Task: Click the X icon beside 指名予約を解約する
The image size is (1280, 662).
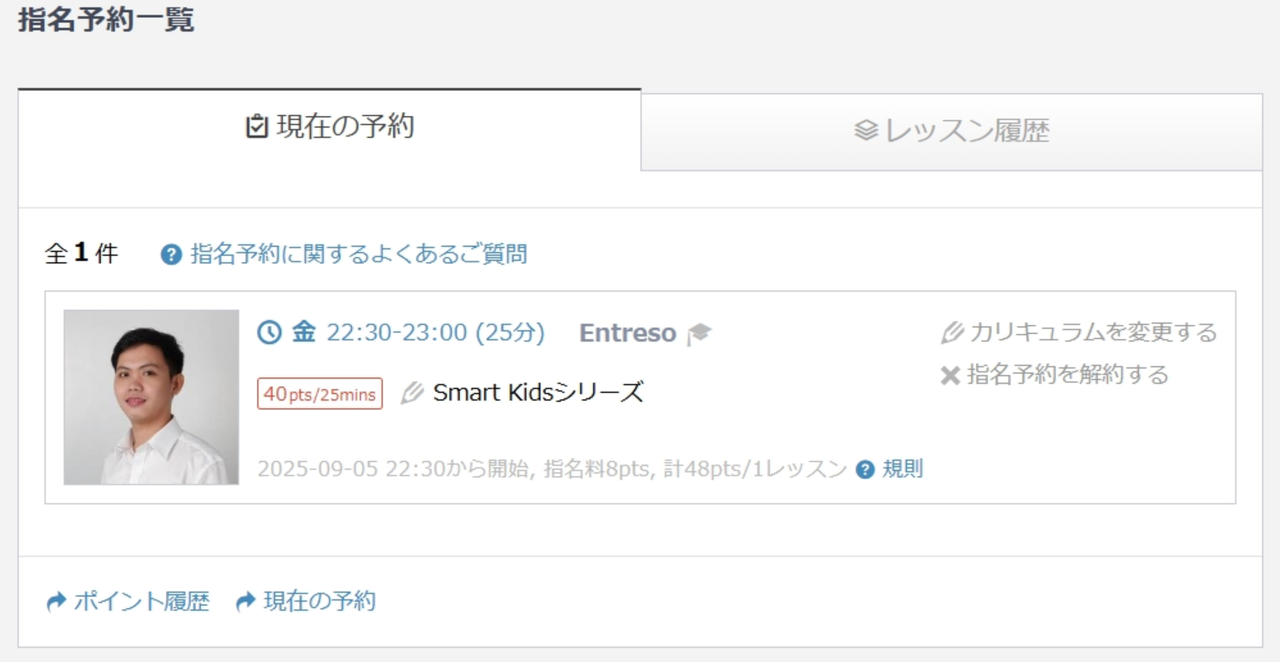Action: [950, 375]
